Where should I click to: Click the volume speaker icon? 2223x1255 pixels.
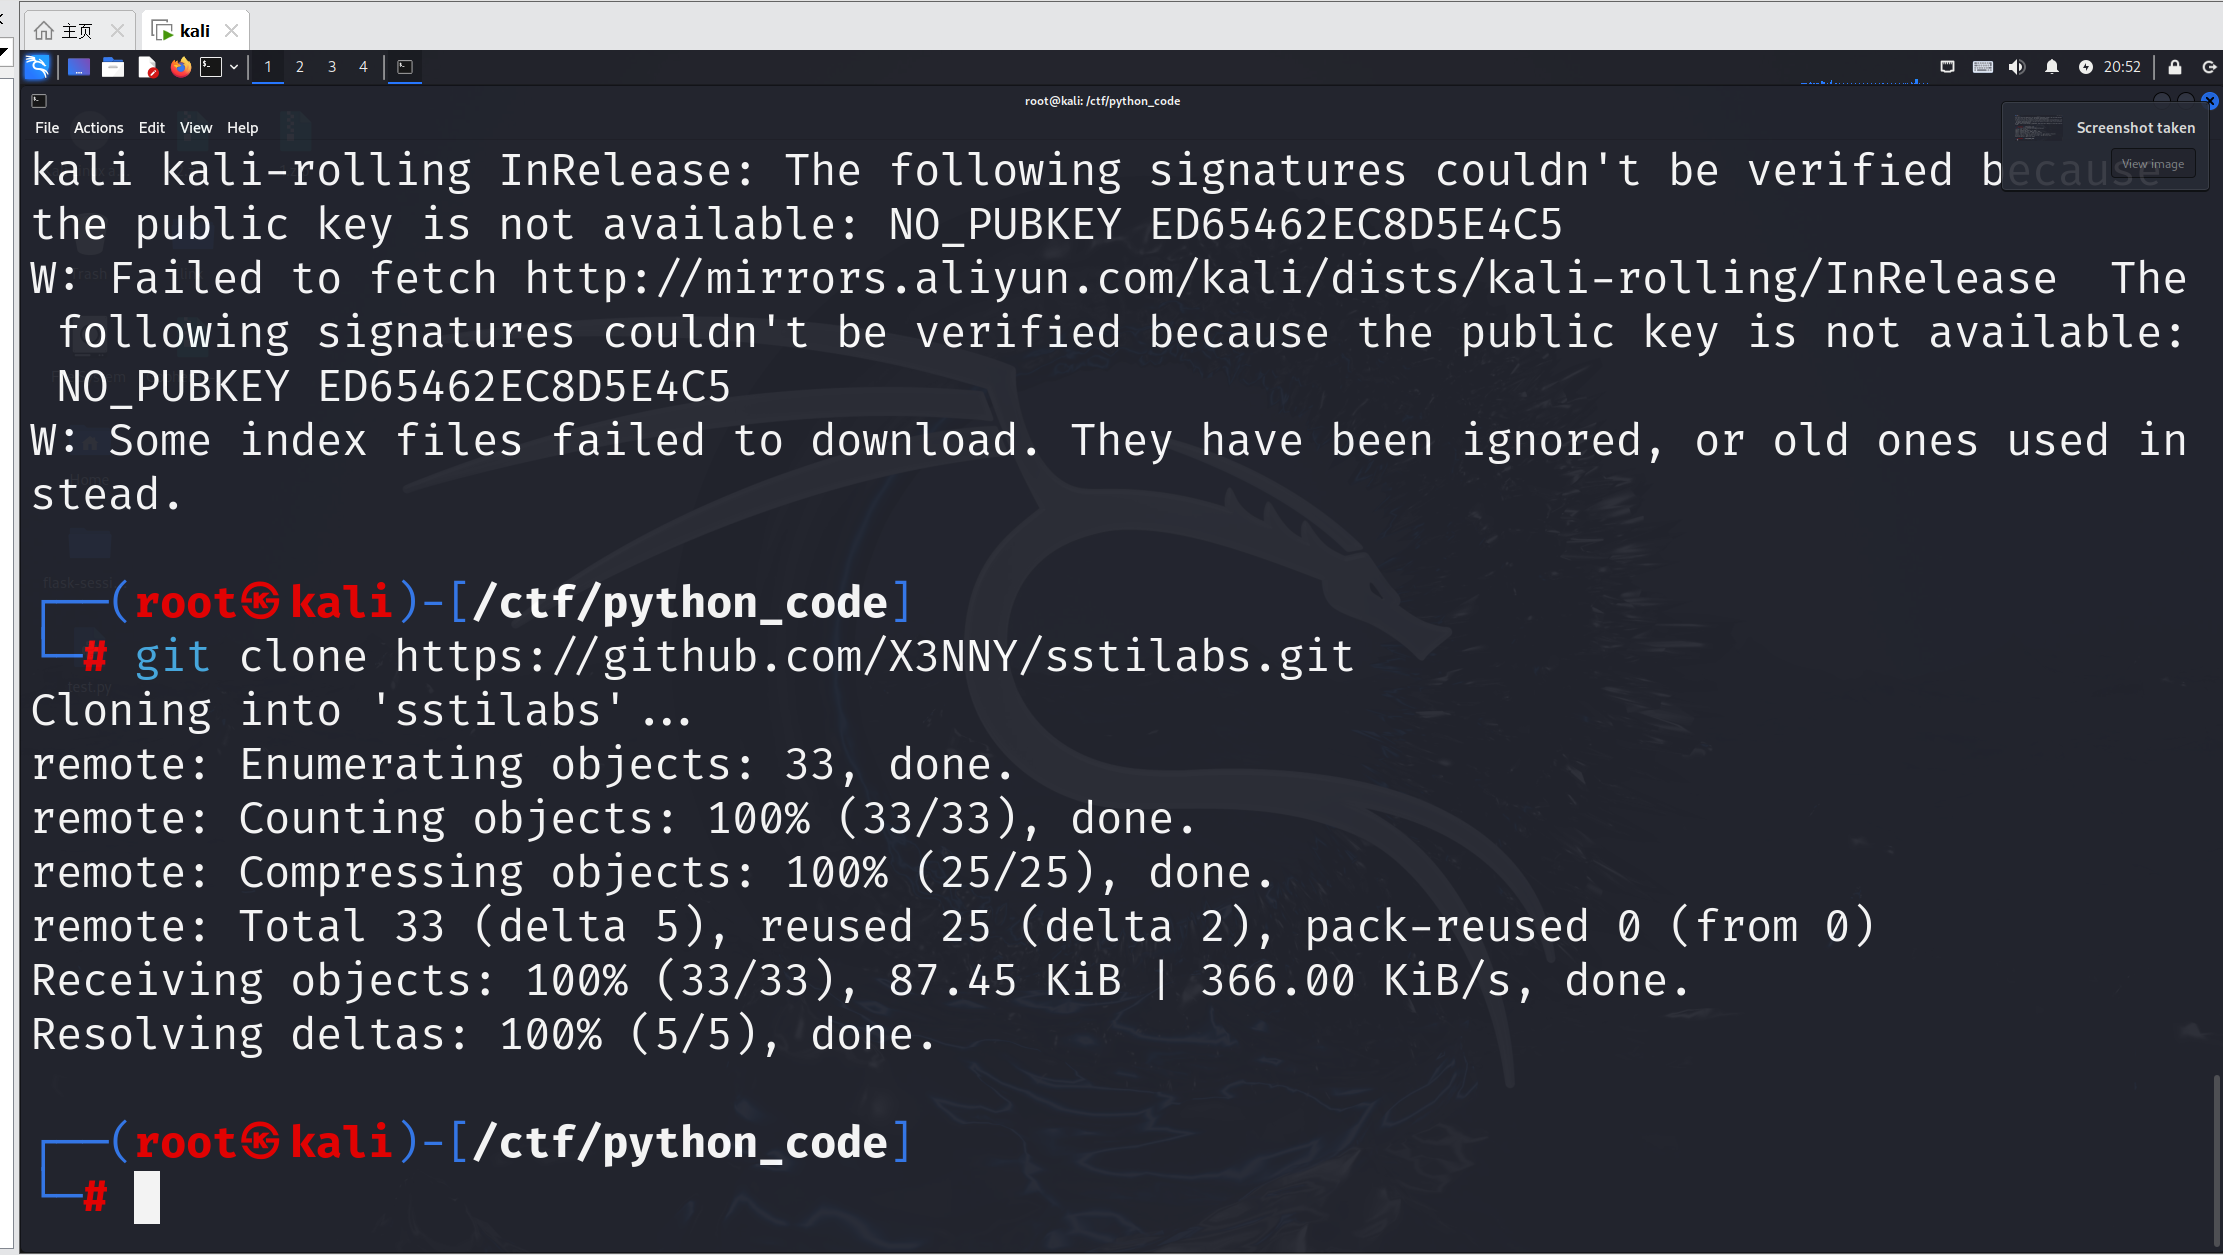click(2016, 67)
